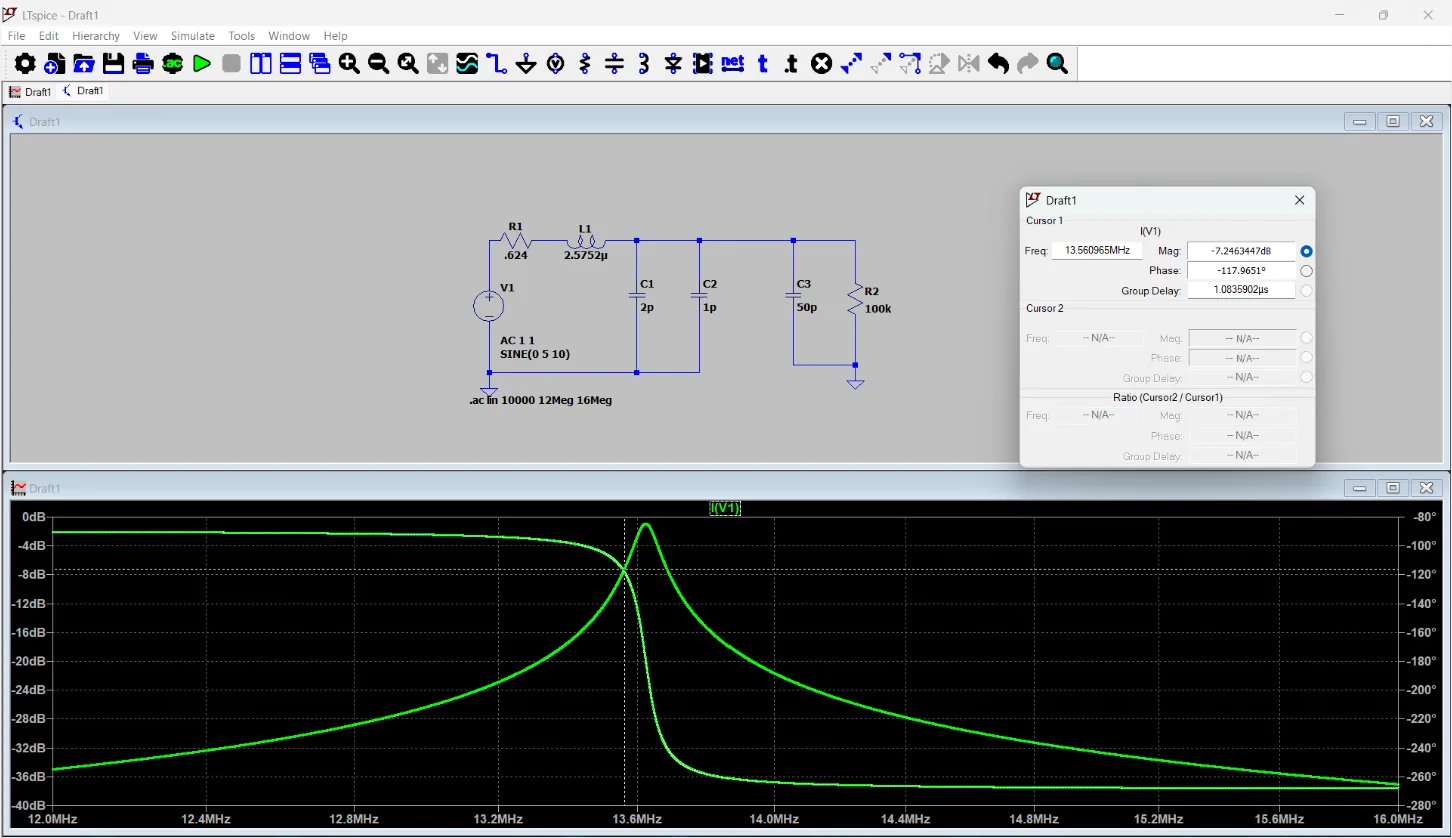The image size is (1452, 838).
Task: Open settings with the gear icon
Action: click(x=25, y=64)
